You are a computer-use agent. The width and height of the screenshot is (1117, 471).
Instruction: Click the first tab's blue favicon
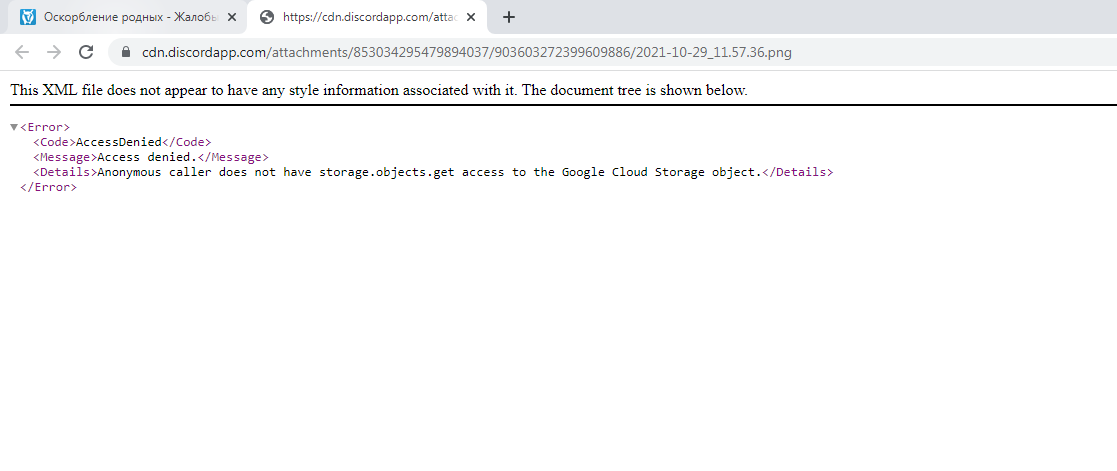[27, 17]
